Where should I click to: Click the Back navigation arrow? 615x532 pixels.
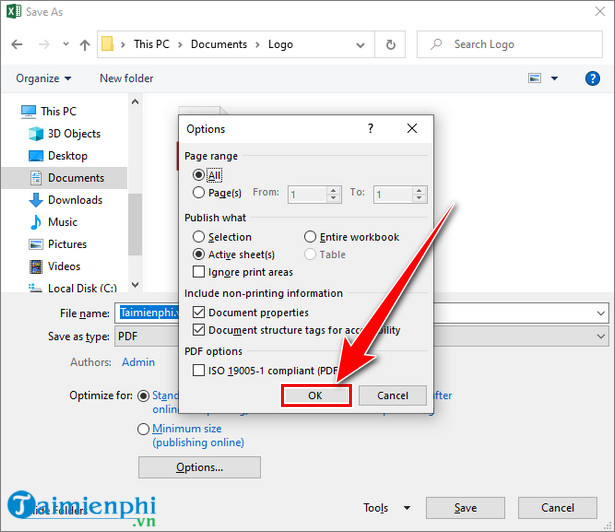pyautogui.click(x=17, y=44)
